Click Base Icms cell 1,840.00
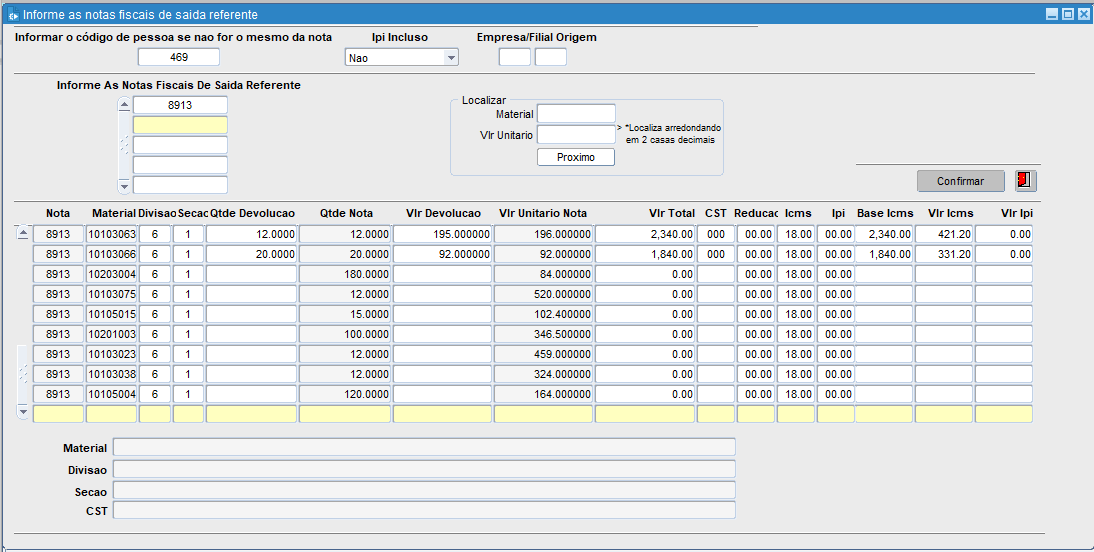Screen dimensions: 1094x552 (884, 254)
